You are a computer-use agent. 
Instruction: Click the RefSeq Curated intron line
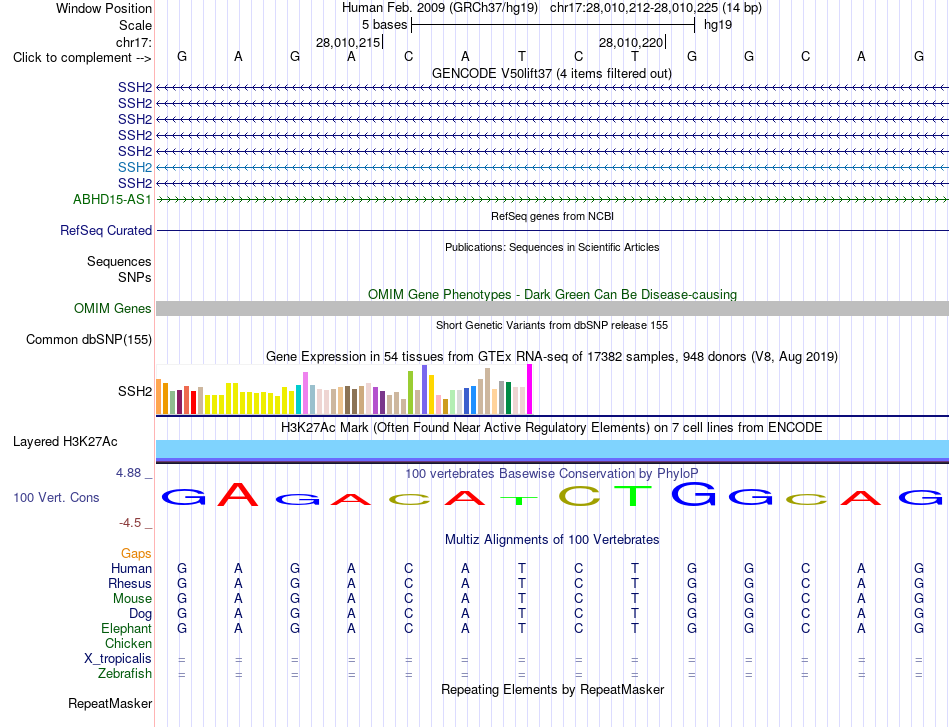(552, 230)
